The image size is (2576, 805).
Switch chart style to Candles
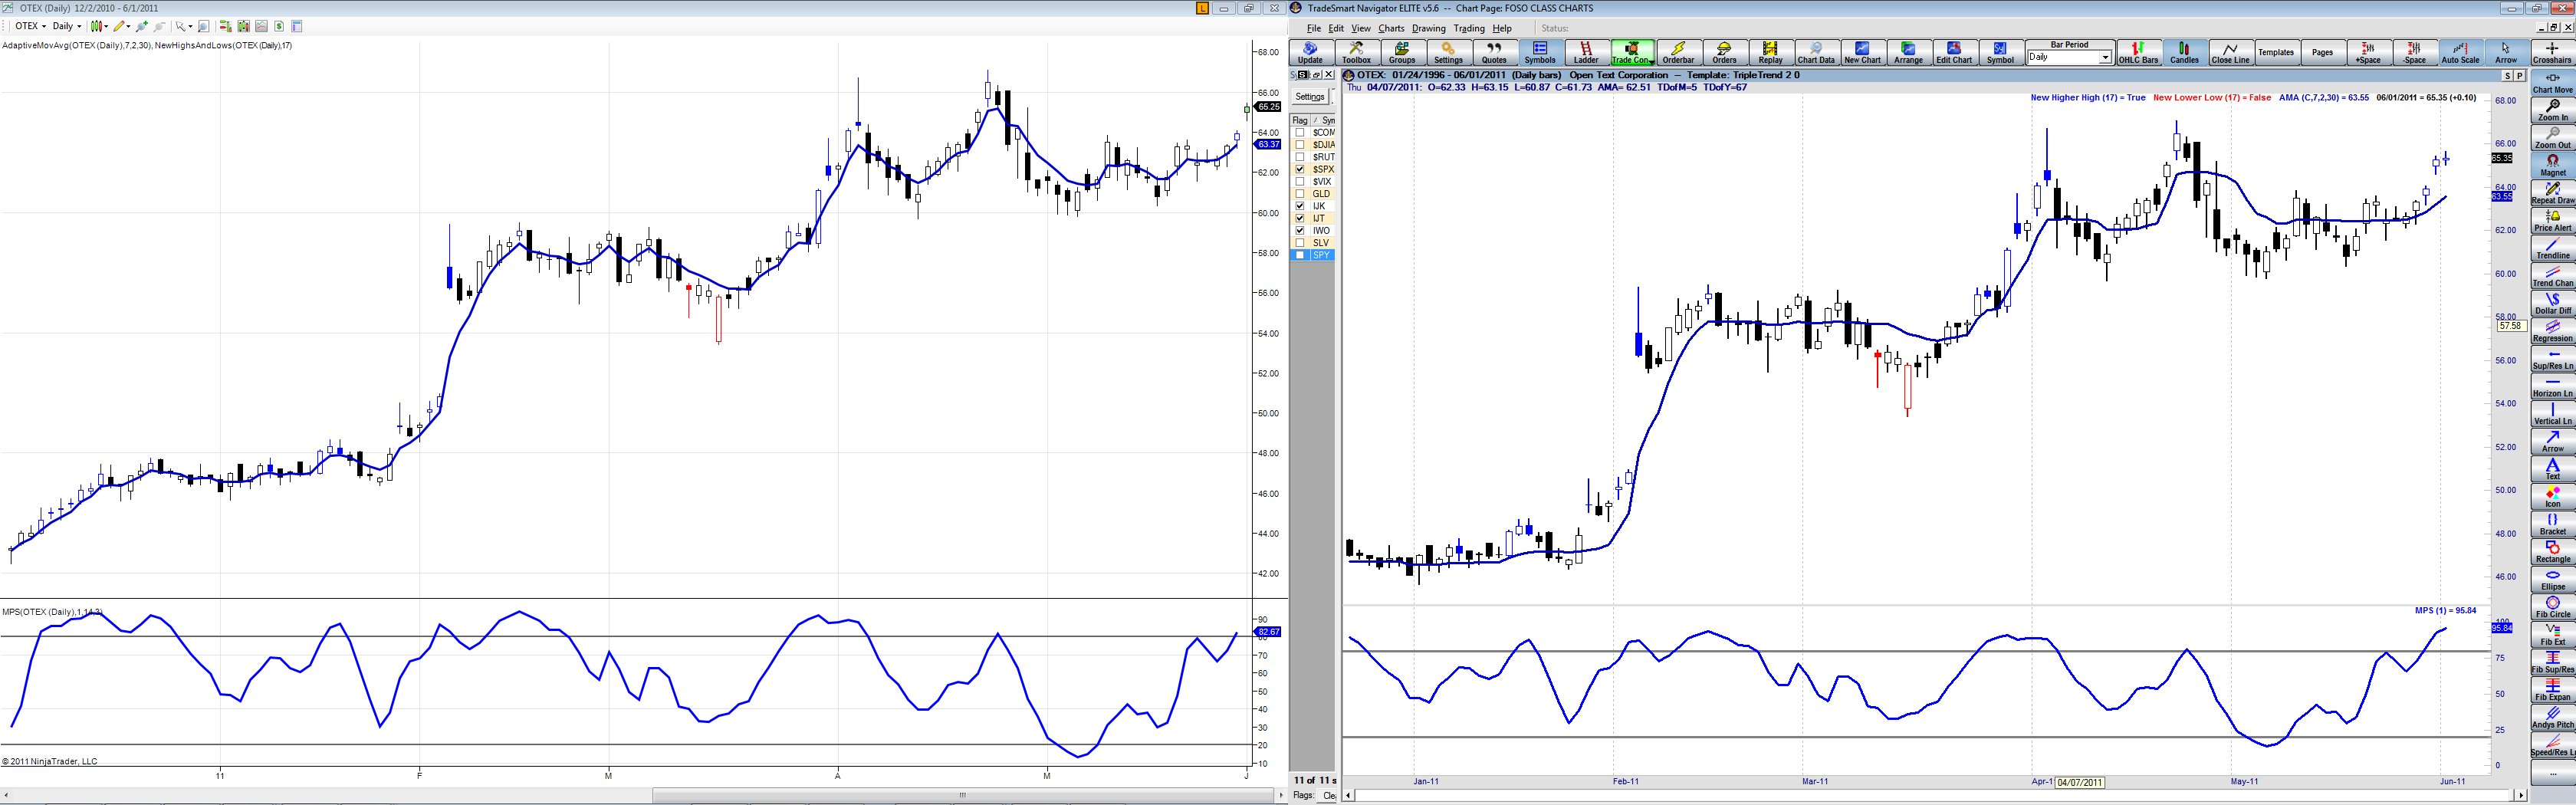point(2184,53)
